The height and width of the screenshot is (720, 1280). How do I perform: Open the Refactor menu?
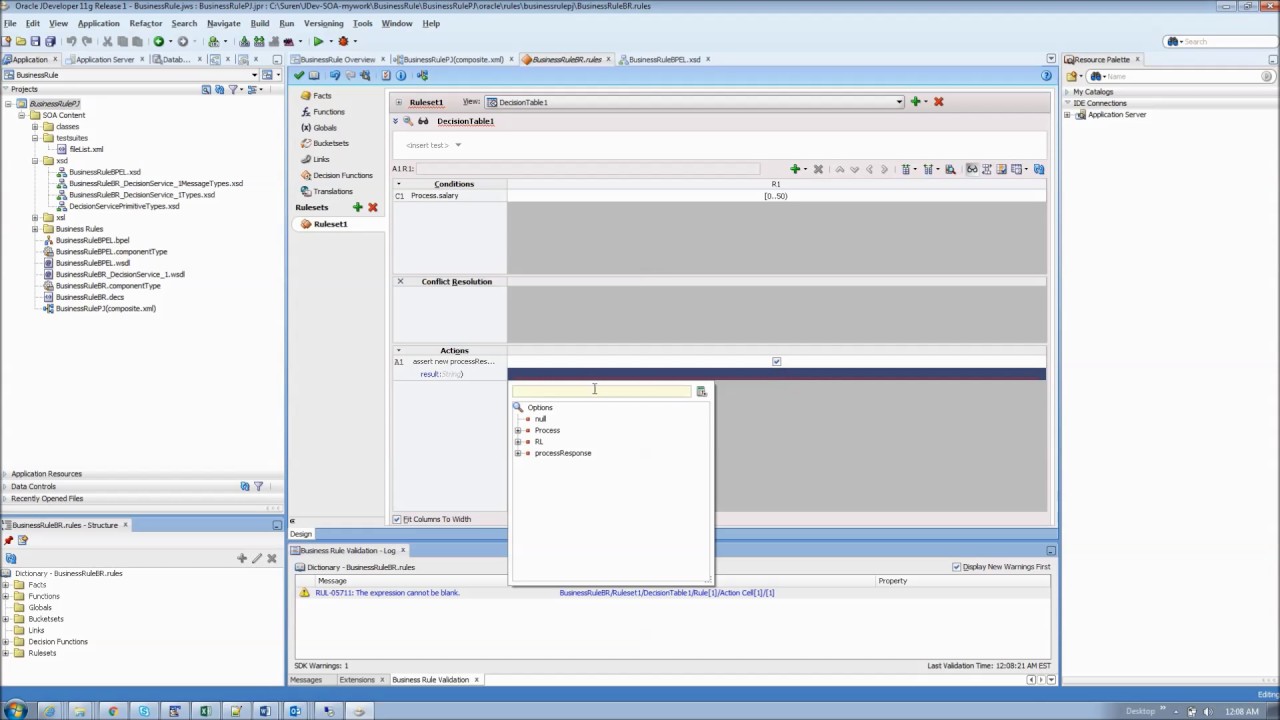click(145, 23)
